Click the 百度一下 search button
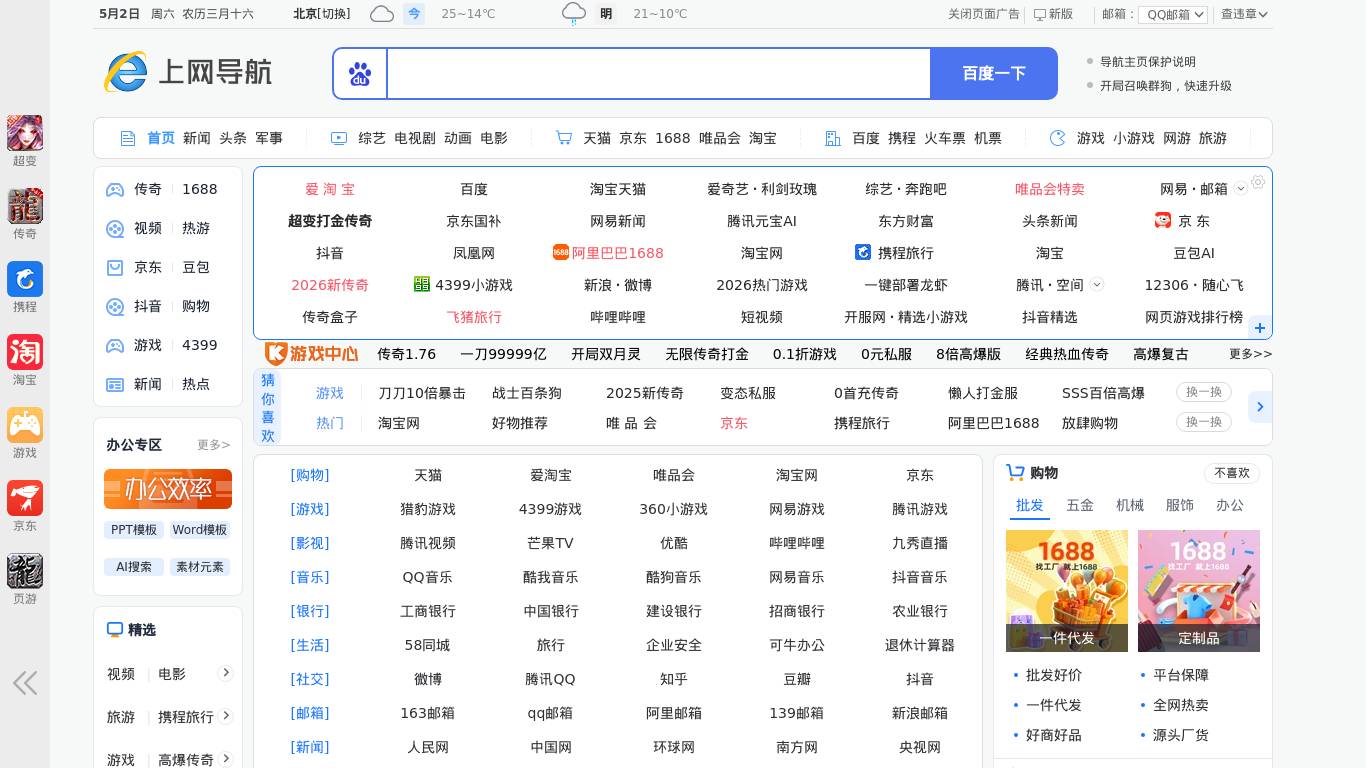Screen dimensions: 1366x768 point(994,73)
